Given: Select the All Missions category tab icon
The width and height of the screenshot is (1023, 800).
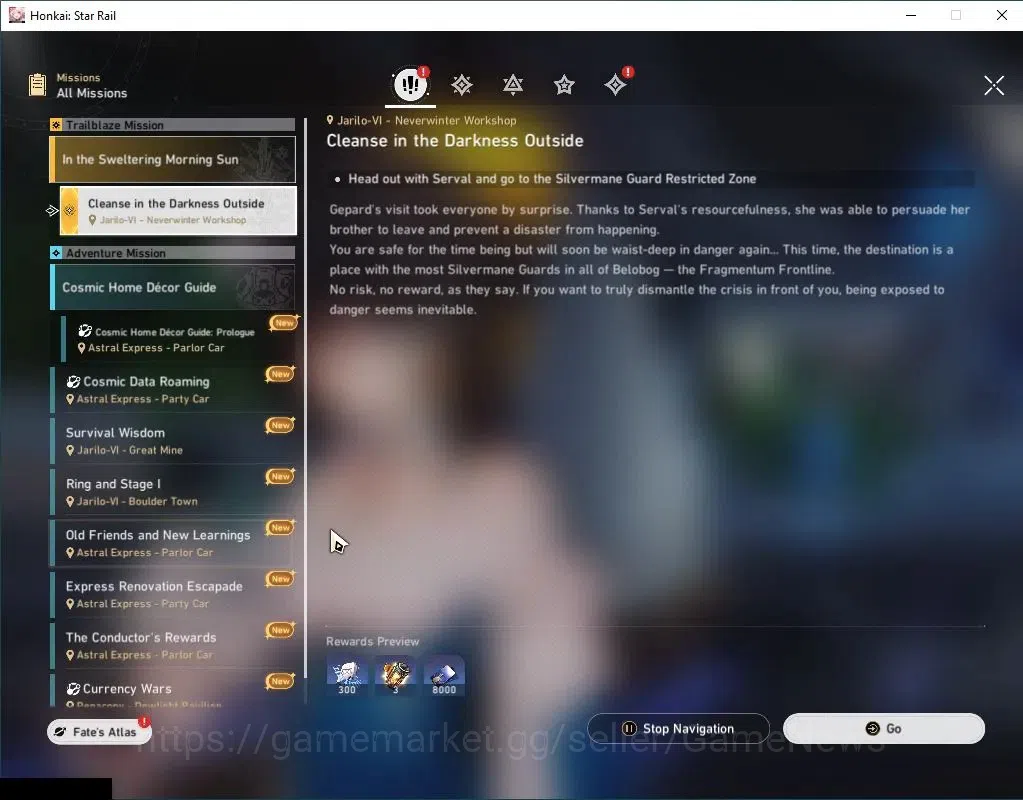Looking at the screenshot, I should click(410, 84).
